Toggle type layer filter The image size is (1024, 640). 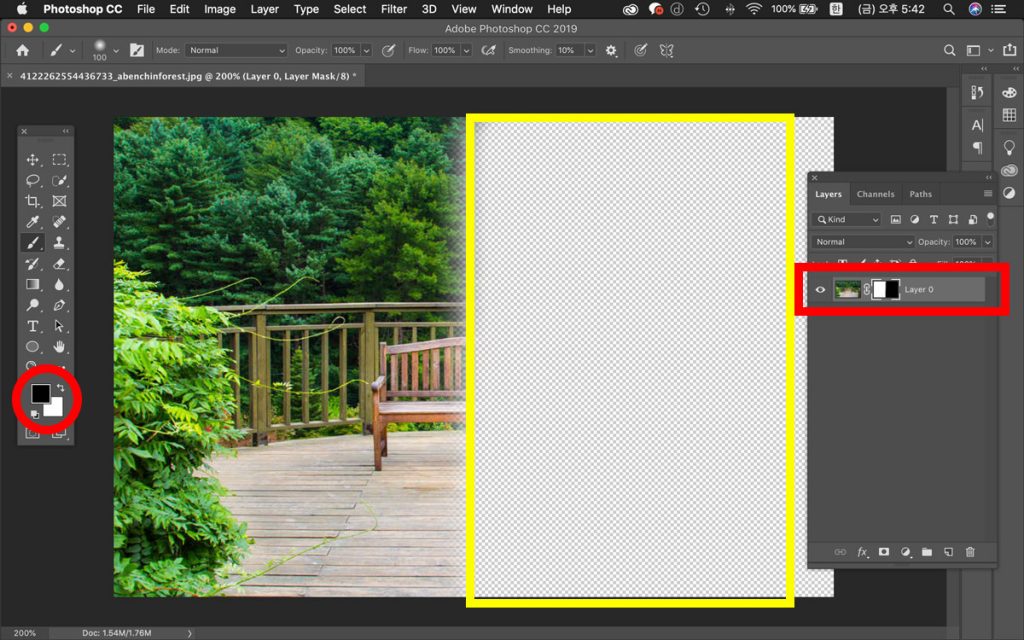933,219
